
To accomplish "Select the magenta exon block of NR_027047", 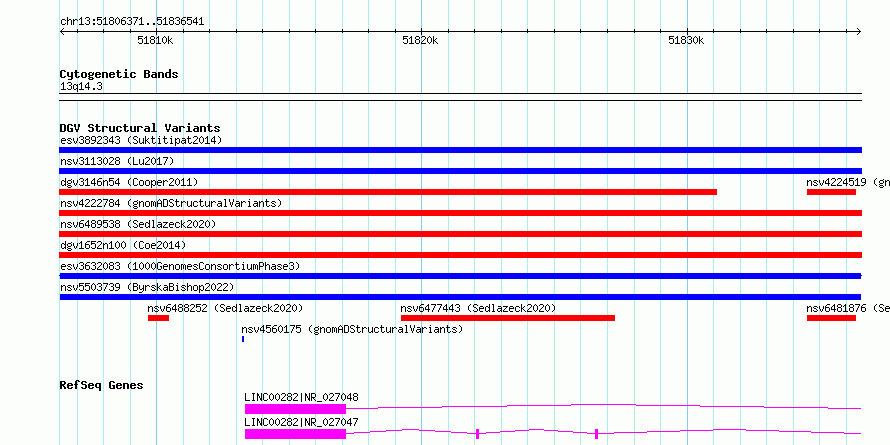I will click(295, 434).
